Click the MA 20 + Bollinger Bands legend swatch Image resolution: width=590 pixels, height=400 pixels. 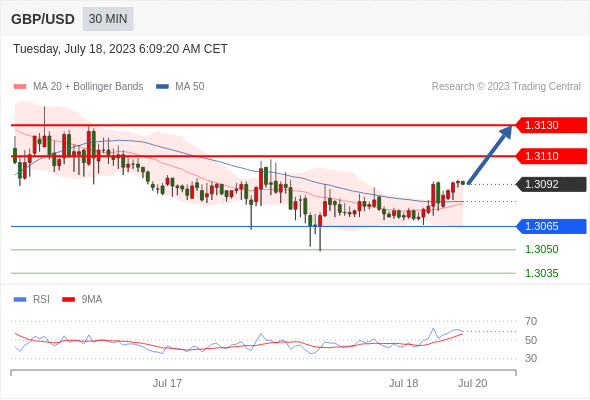[x=20, y=87]
